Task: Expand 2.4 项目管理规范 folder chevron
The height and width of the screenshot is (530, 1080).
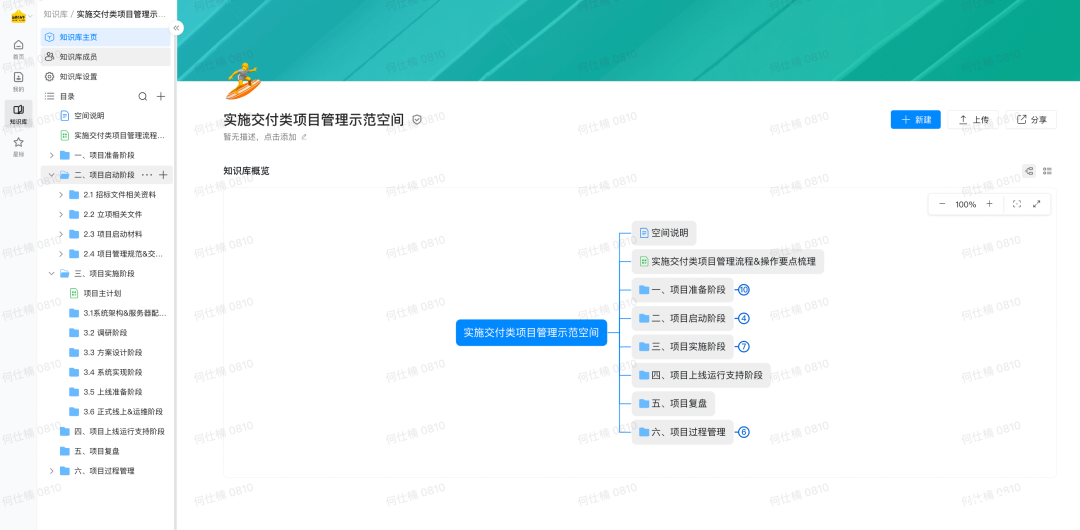Action: [61, 254]
